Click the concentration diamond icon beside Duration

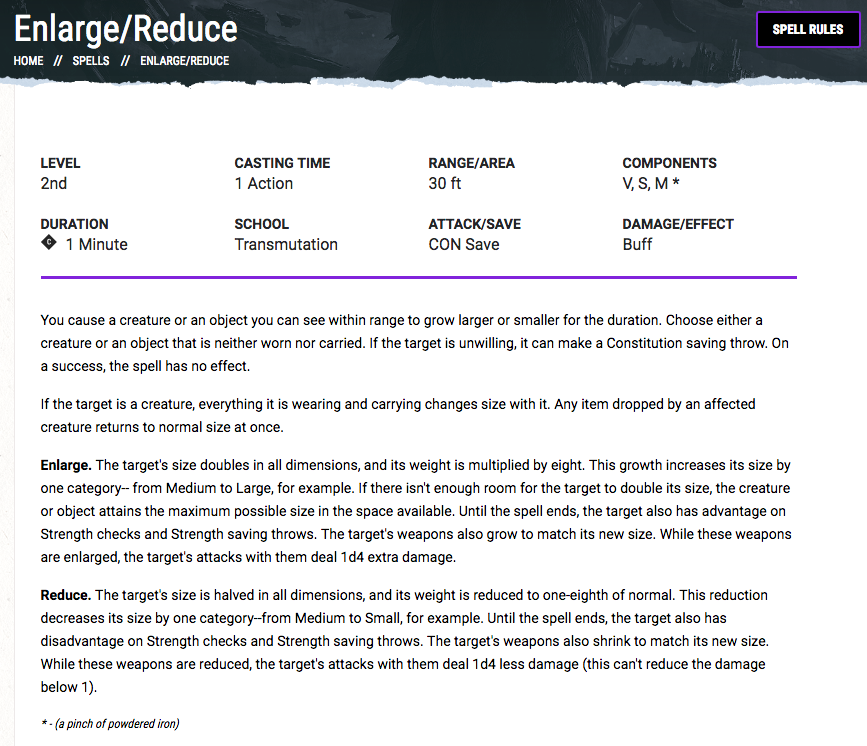[49, 243]
